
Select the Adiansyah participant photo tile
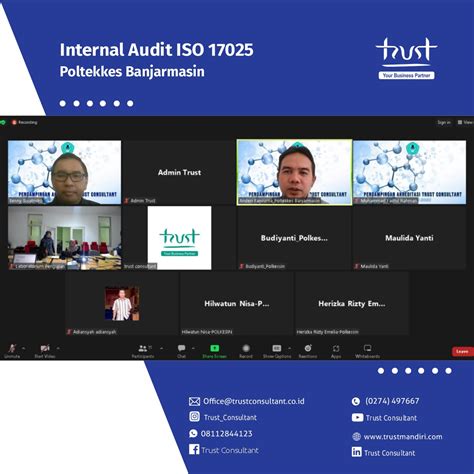[122, 303]
